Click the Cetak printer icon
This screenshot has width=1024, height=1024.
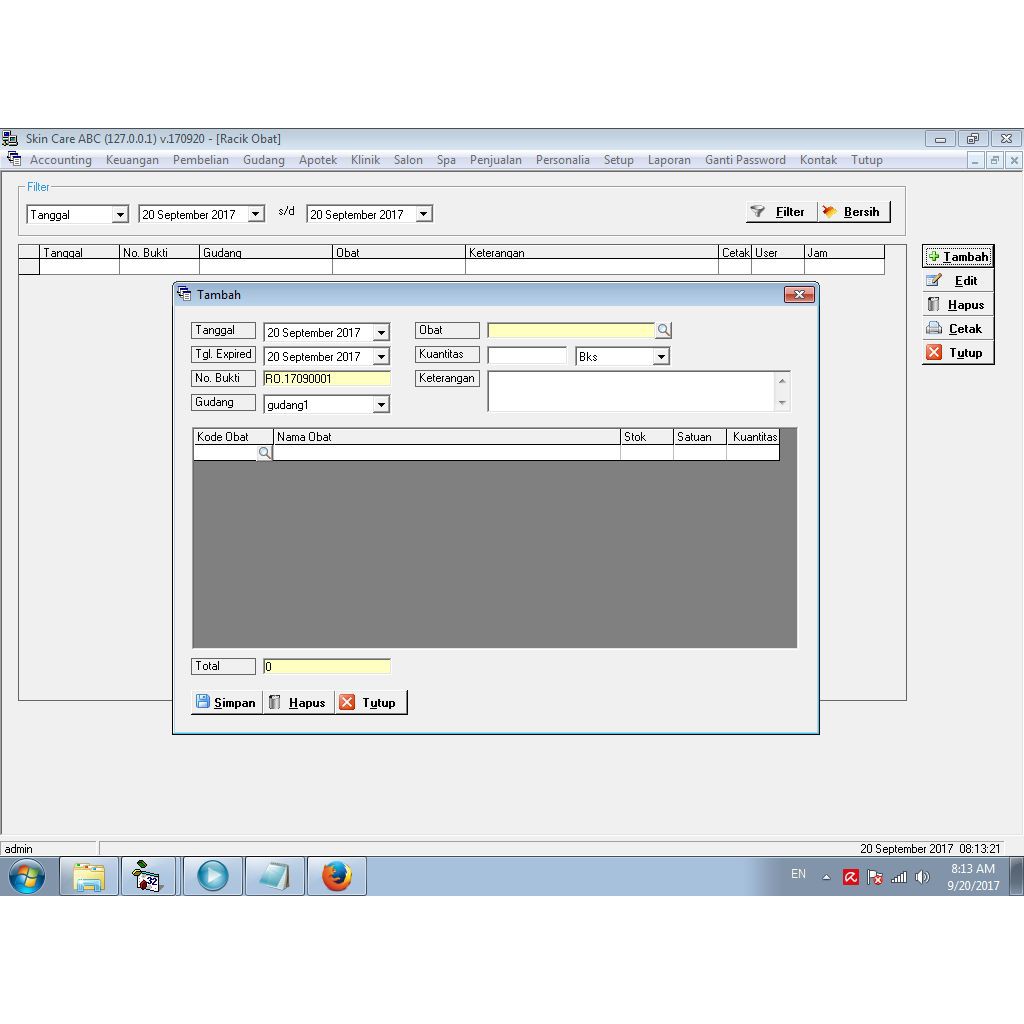pos(934,328)
